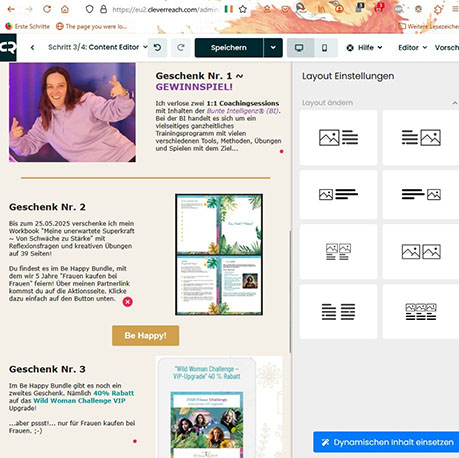
Task: Open browser extensions puzzle icon
Action: [438, 9]
